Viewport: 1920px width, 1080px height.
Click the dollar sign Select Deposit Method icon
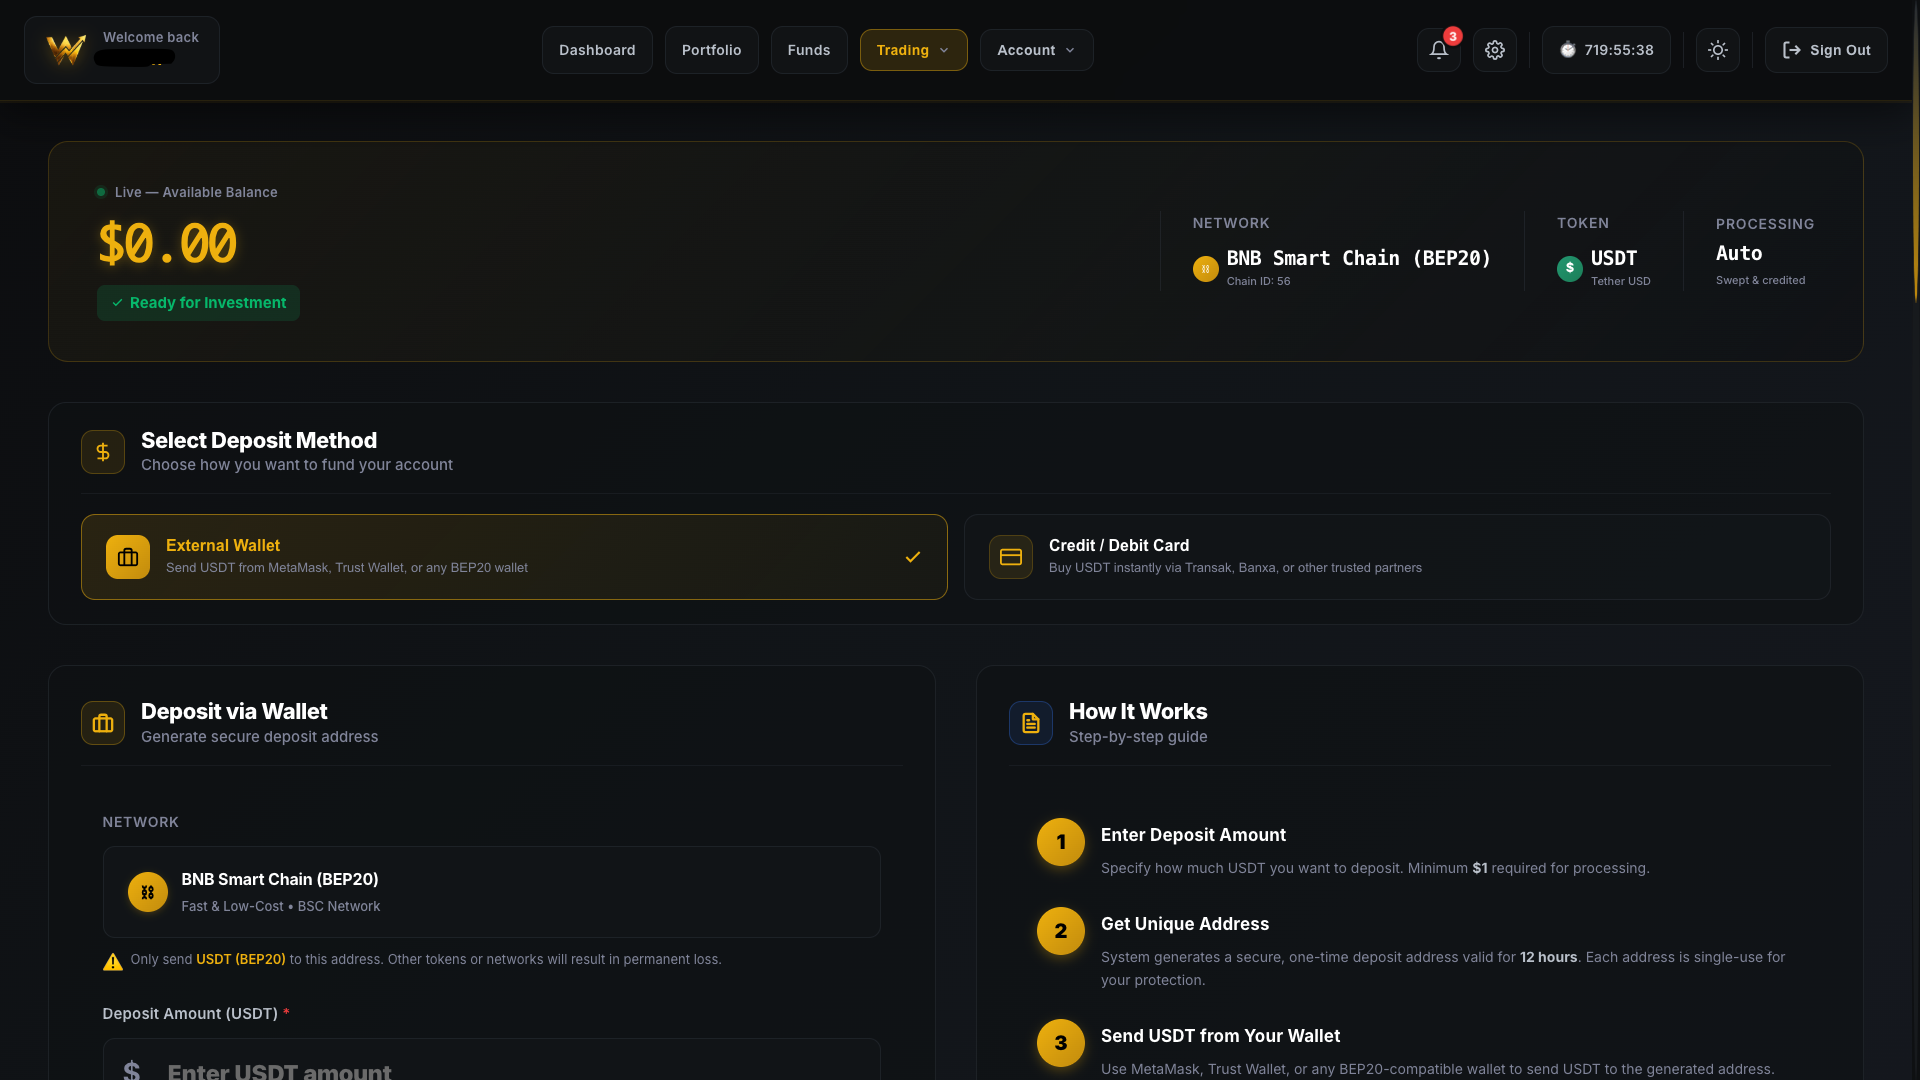(x=103, y=452)
